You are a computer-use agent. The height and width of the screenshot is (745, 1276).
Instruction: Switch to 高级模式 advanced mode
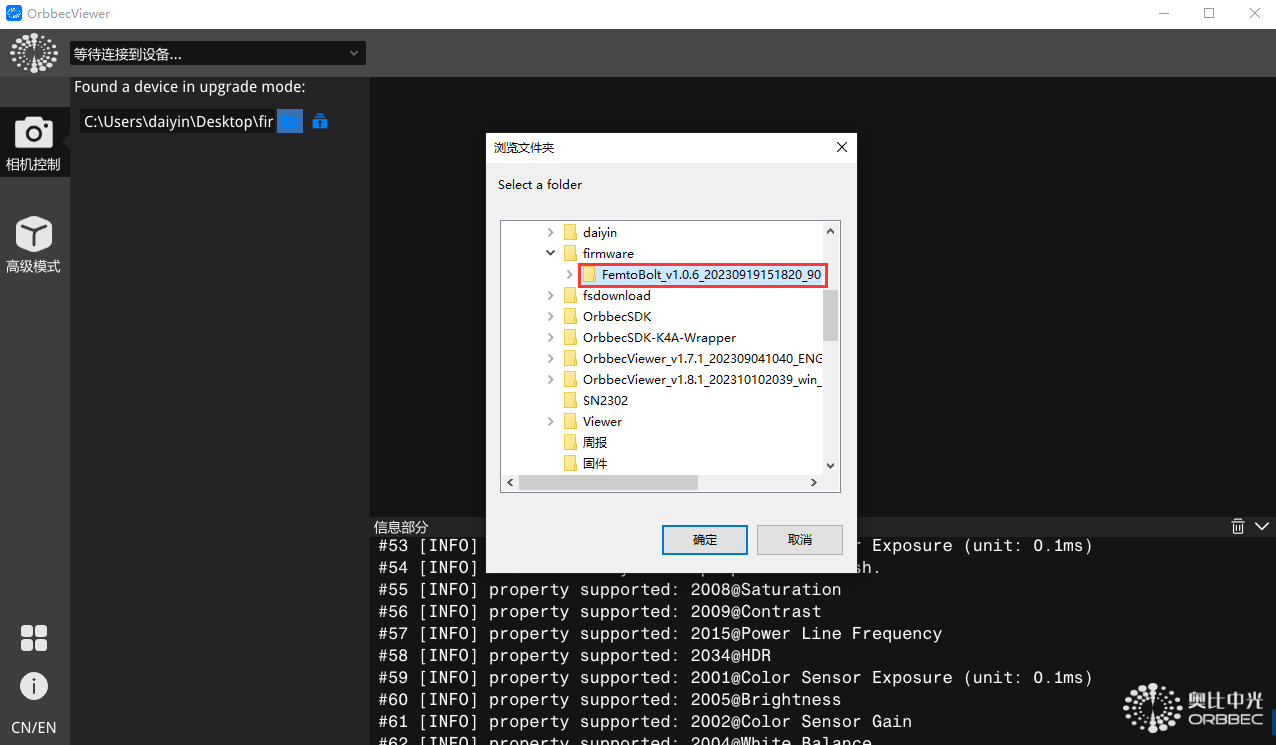[x=33, y=244]
